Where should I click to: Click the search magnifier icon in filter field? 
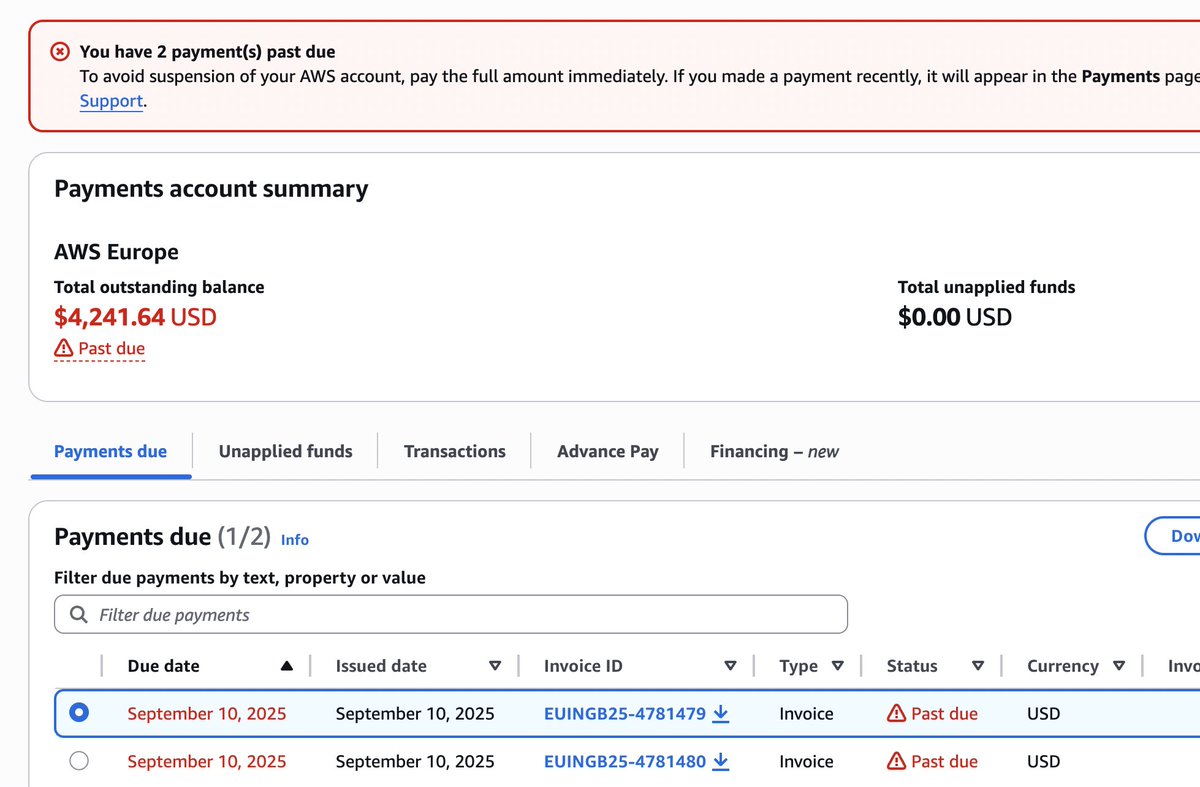point(78,614)
